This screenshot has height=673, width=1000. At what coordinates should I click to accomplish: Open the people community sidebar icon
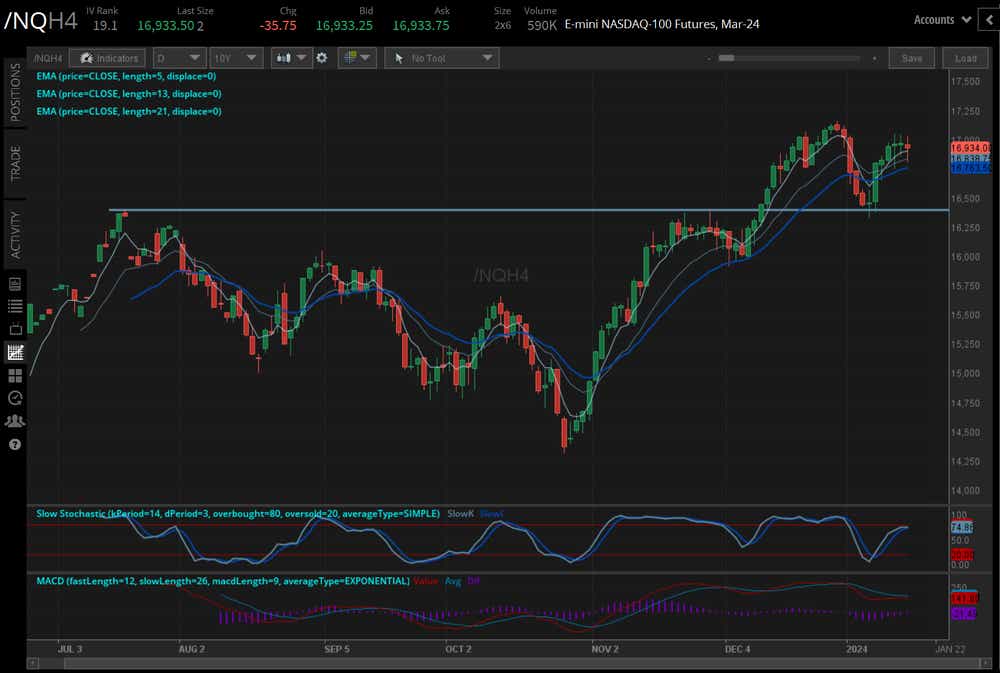[x=15, y=421]
